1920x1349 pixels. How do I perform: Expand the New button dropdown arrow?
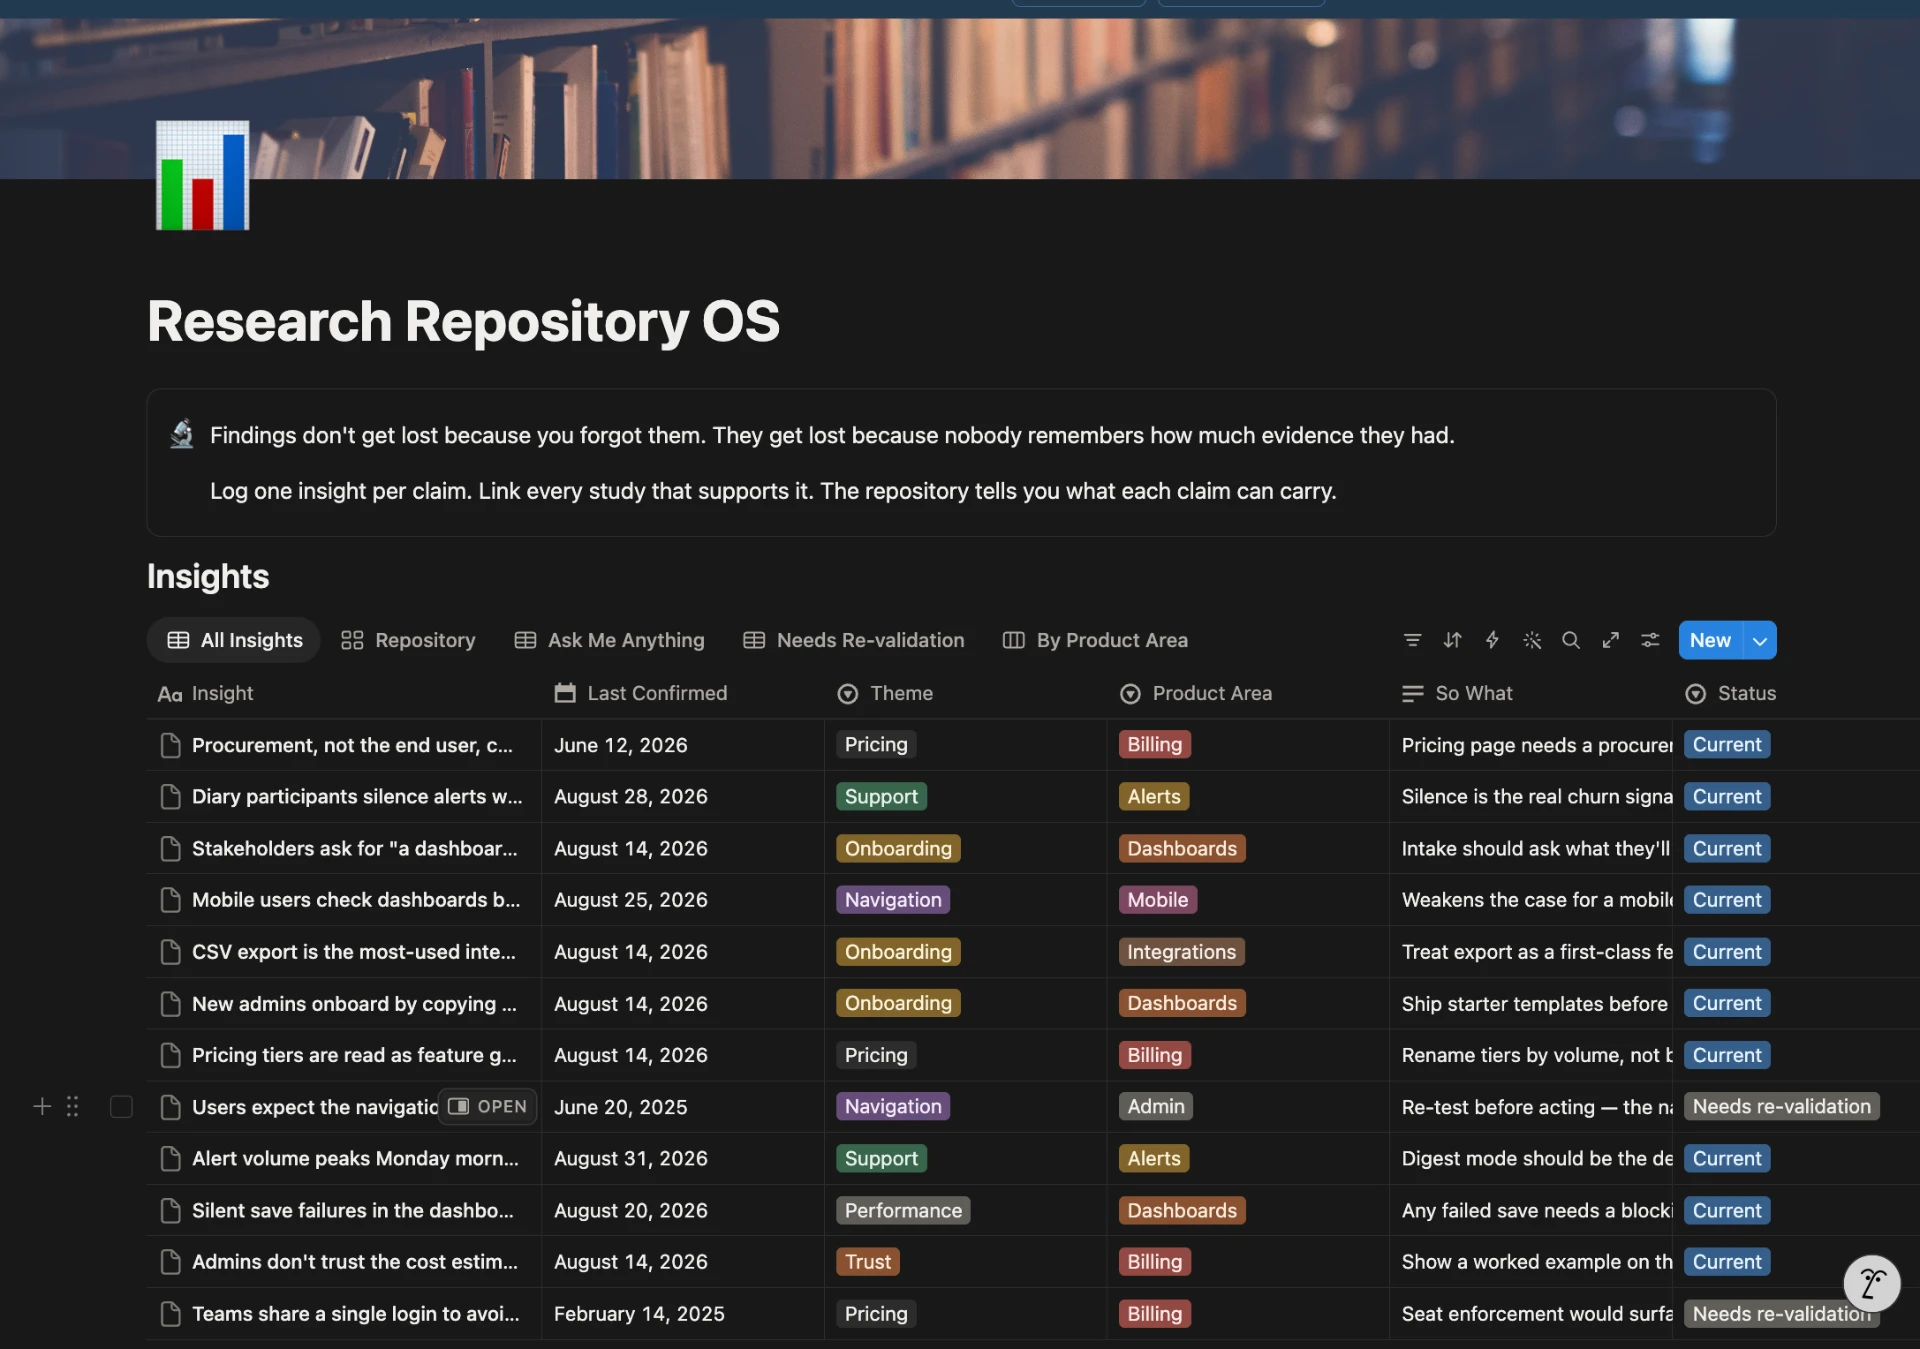(1760, 640)
